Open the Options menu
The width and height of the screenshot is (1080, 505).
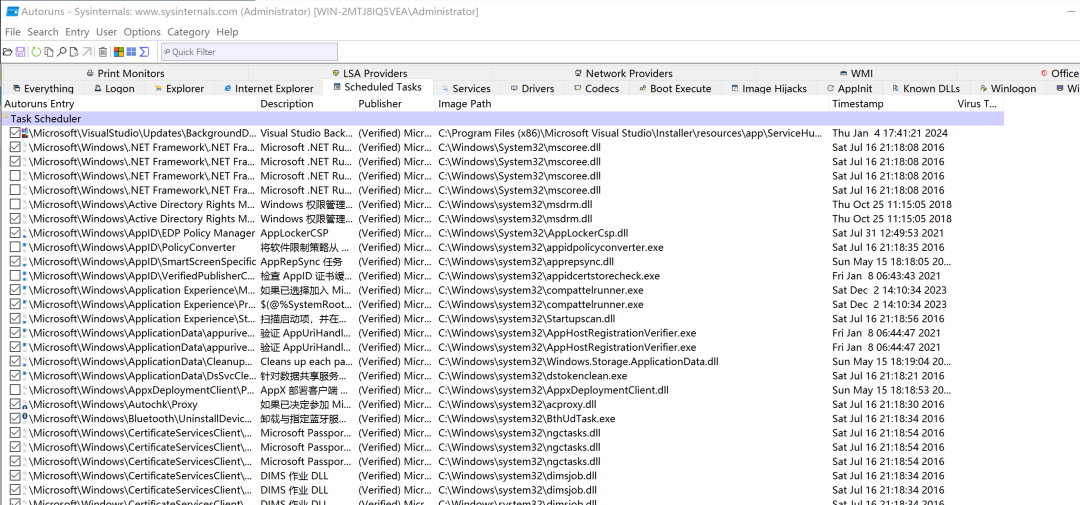pyautogui.click(x=142, y=32)
